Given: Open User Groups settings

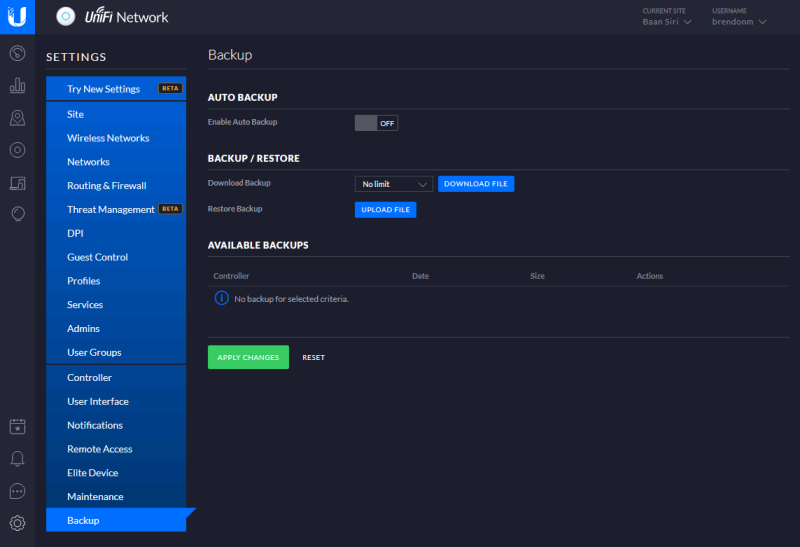Looking at the screenshot, I should tap(116, 353).
